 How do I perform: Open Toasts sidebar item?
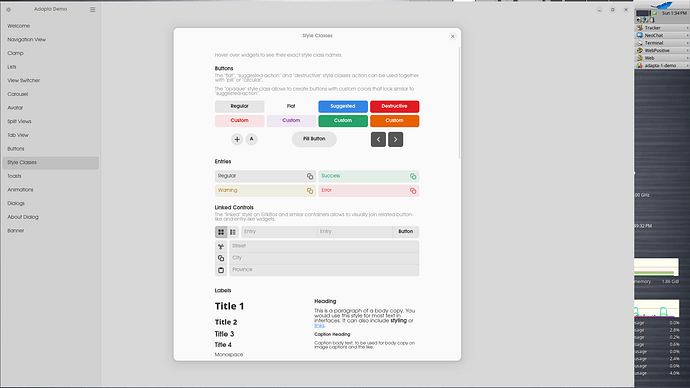coord(51,176)
